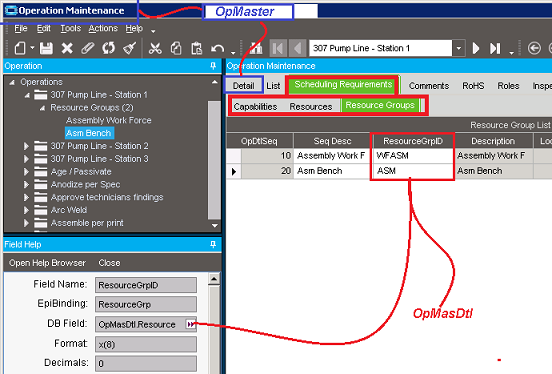Click Close in Field Help
552x374 pixels.
(x=109, y=263)
